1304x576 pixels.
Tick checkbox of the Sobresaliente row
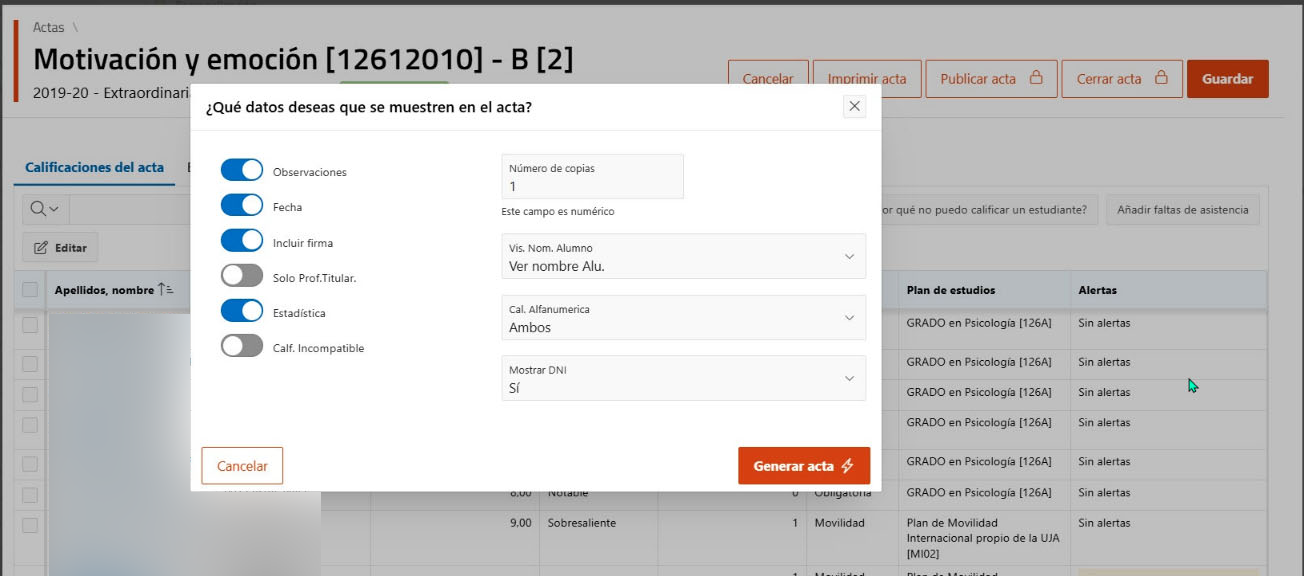pos(30,525)
